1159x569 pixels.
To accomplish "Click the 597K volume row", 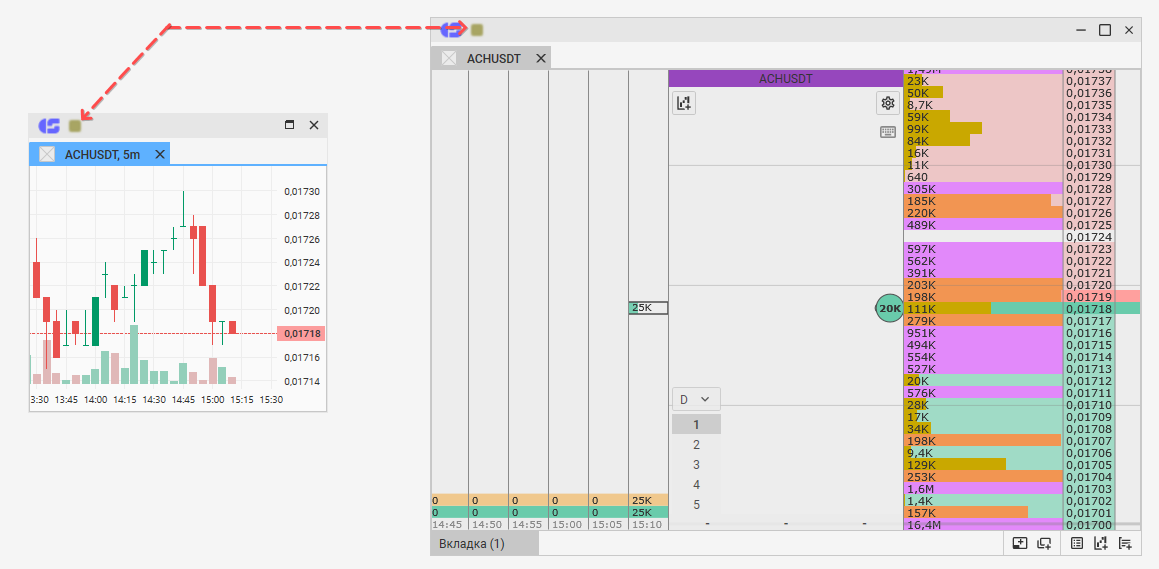I will pos(983,249).
